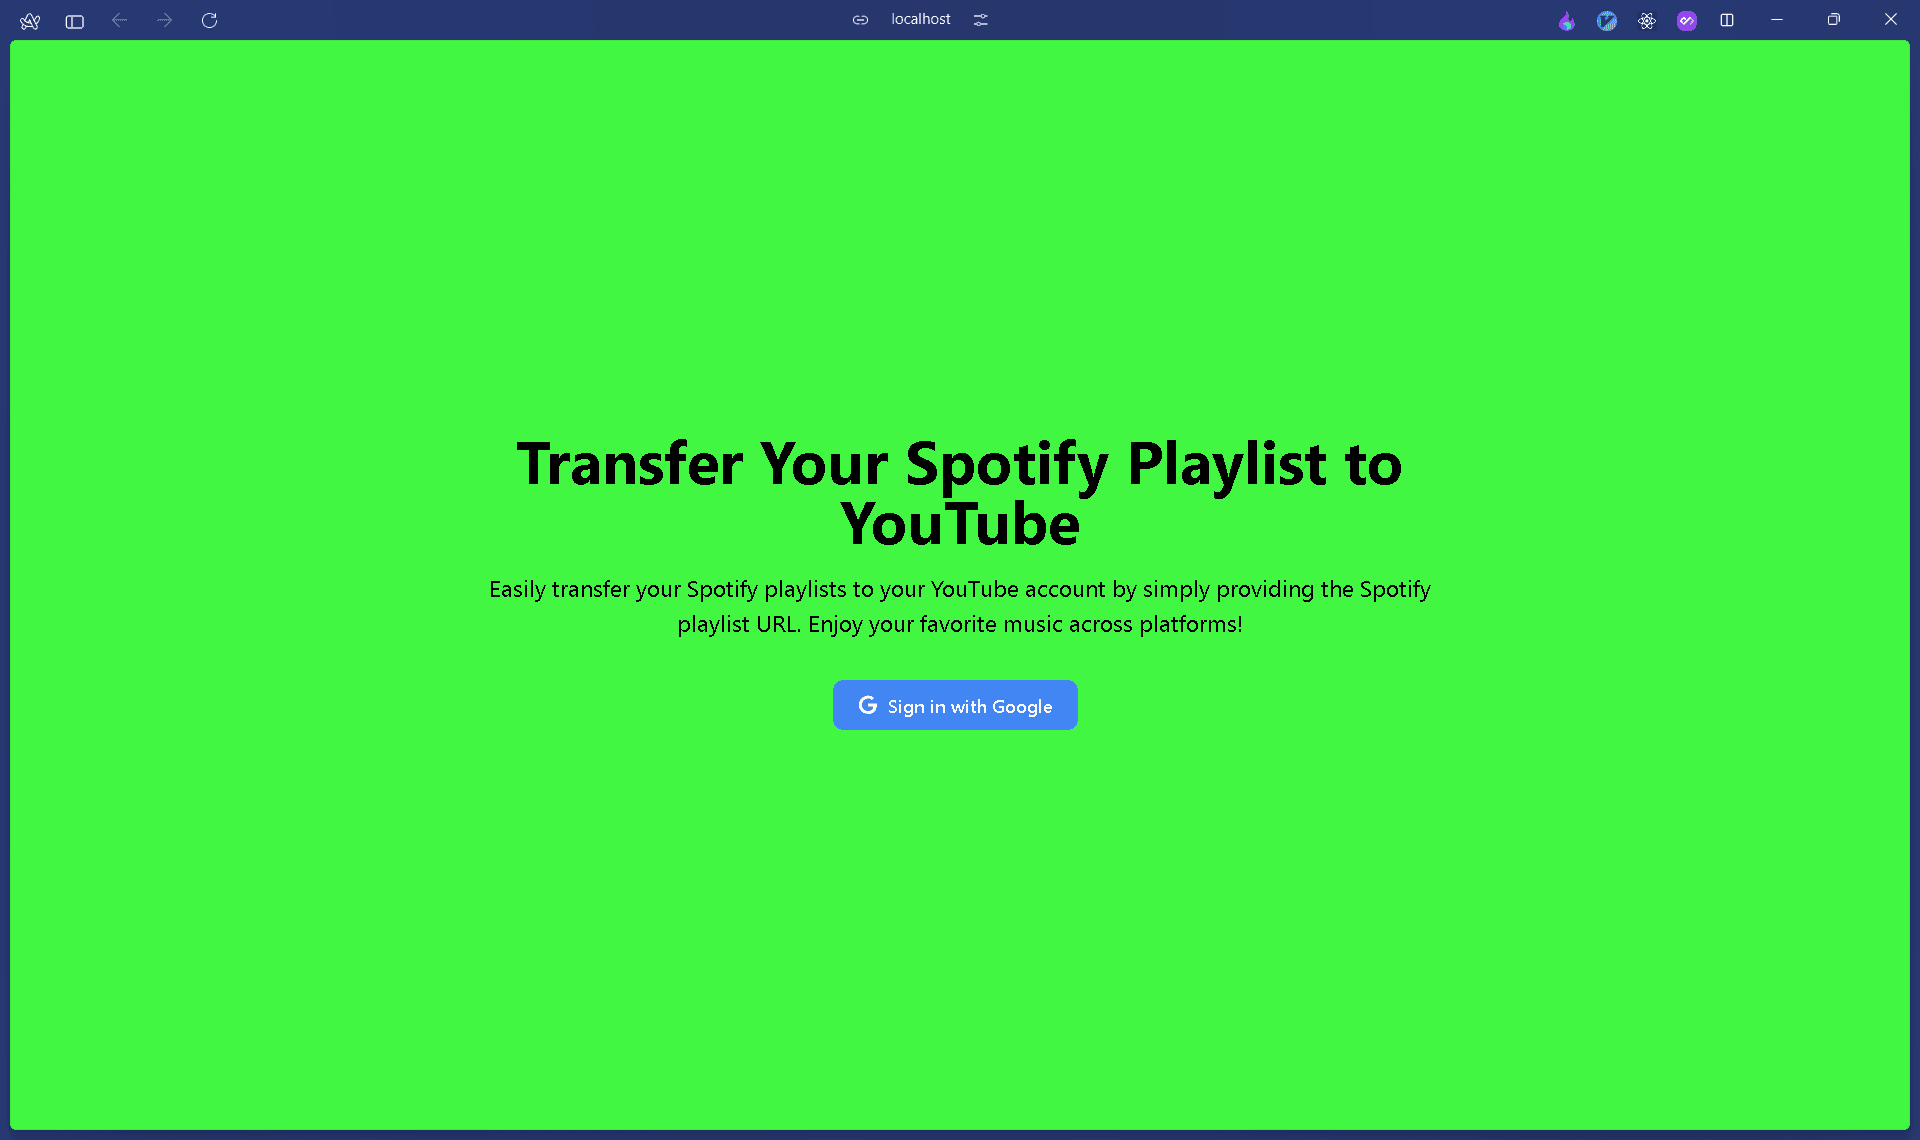Restore down the browser window
The image size is (1920, 1140).
pos(1834,20)
